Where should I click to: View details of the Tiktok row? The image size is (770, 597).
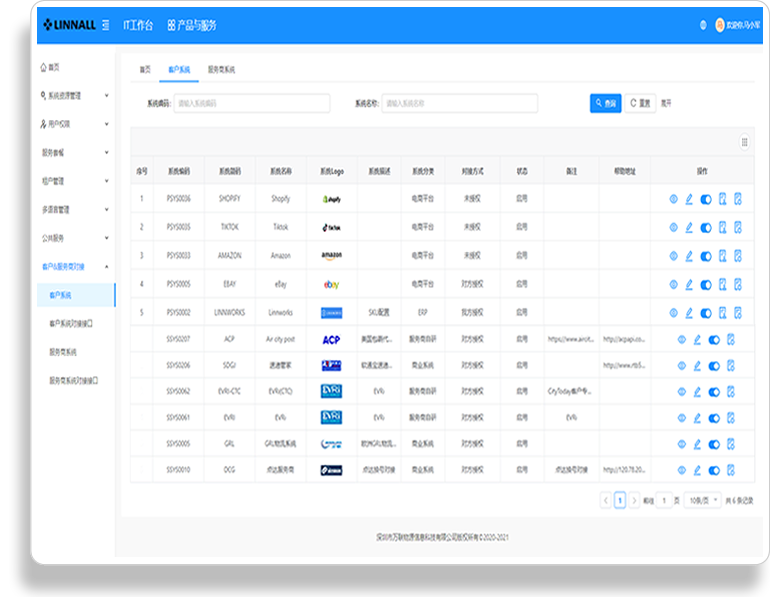click(x=674, y=227)
